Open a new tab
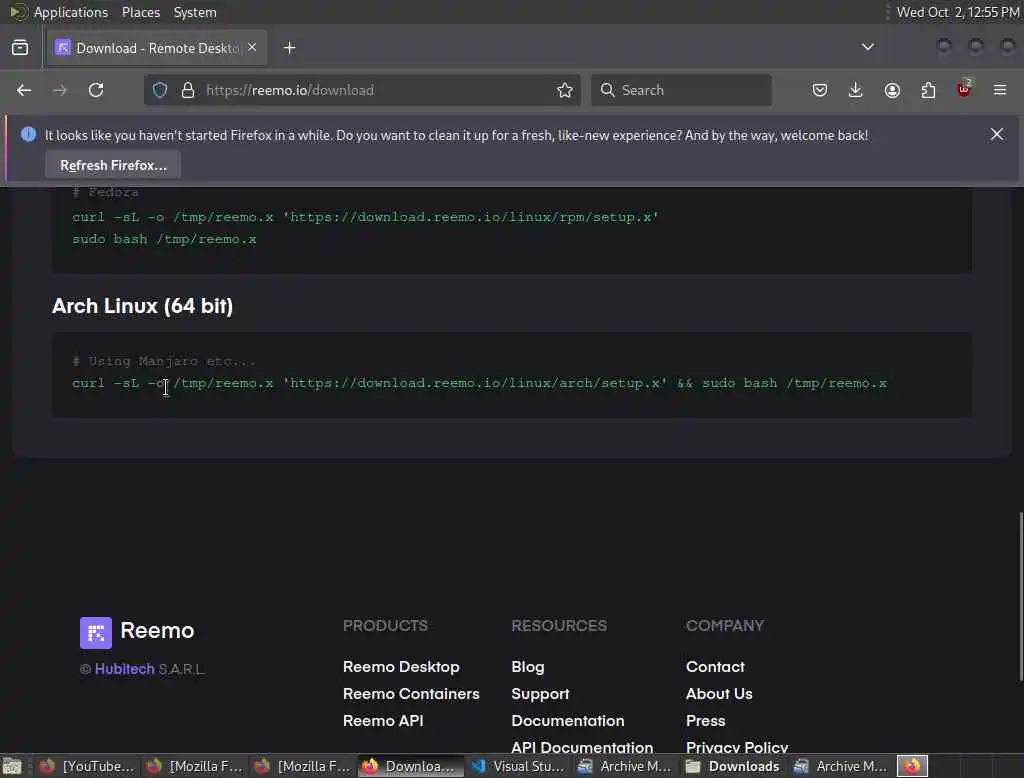Viewport: 1024px width, 778px height. [289, 48]
